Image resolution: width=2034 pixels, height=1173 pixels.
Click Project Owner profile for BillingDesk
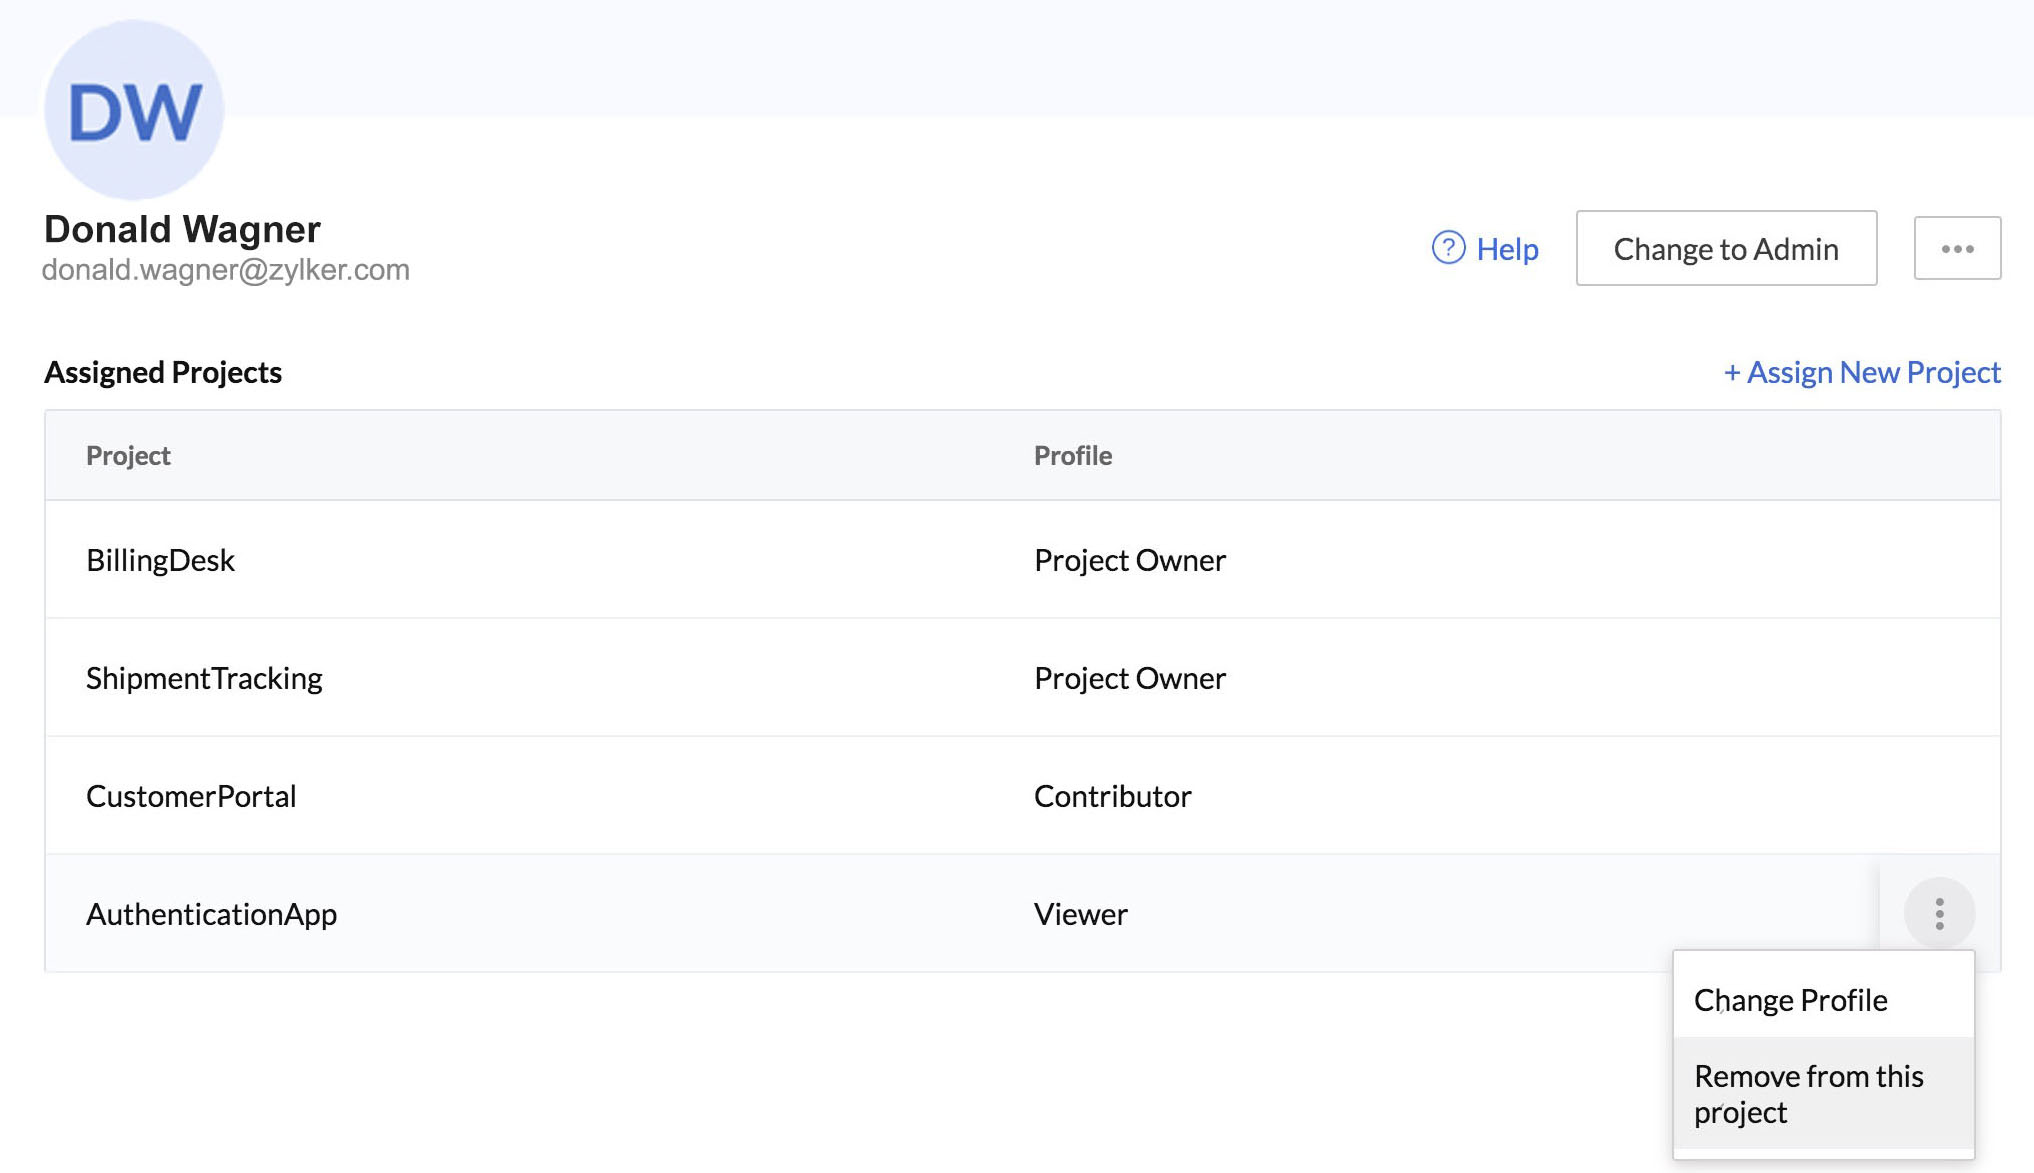click(1129, 560)
